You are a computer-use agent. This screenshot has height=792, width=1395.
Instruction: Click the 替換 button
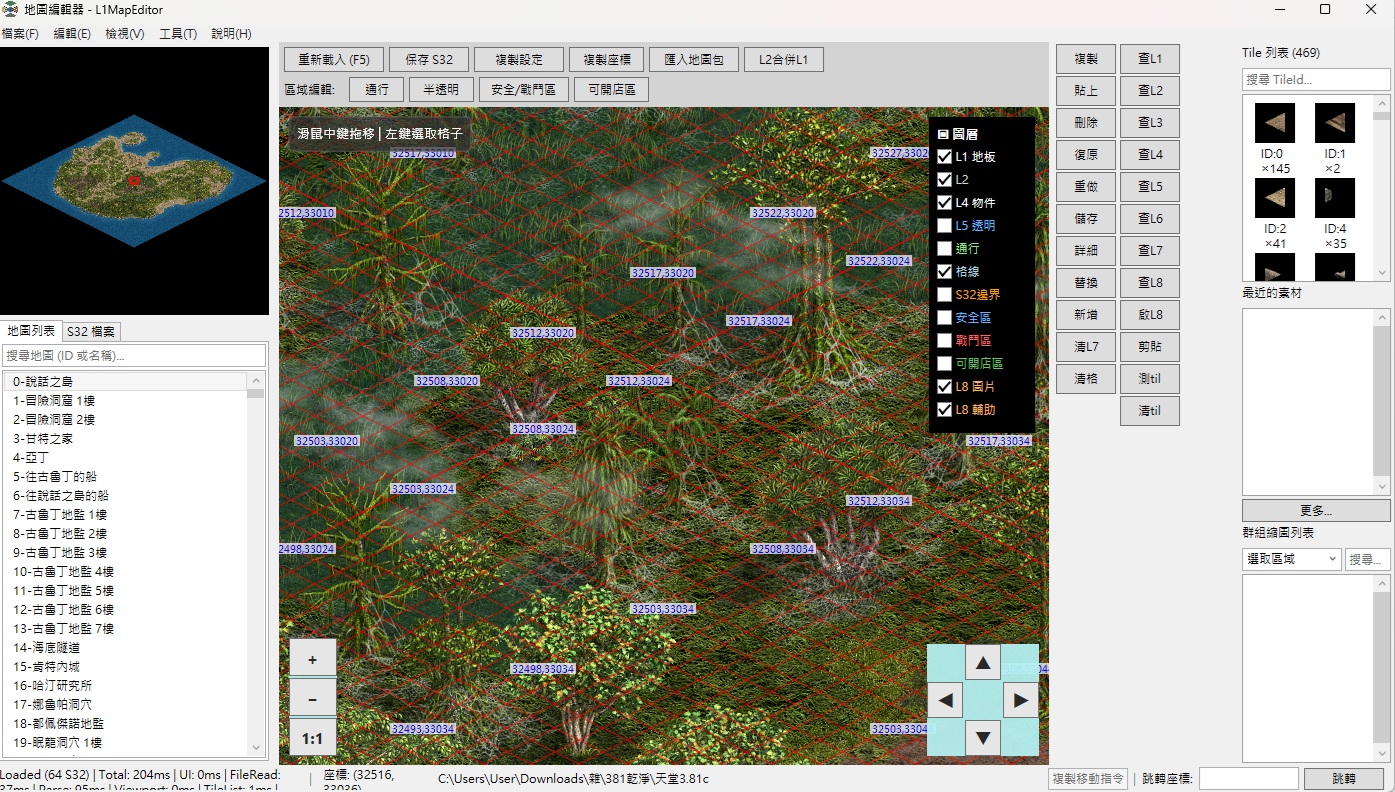[1086, 283]
